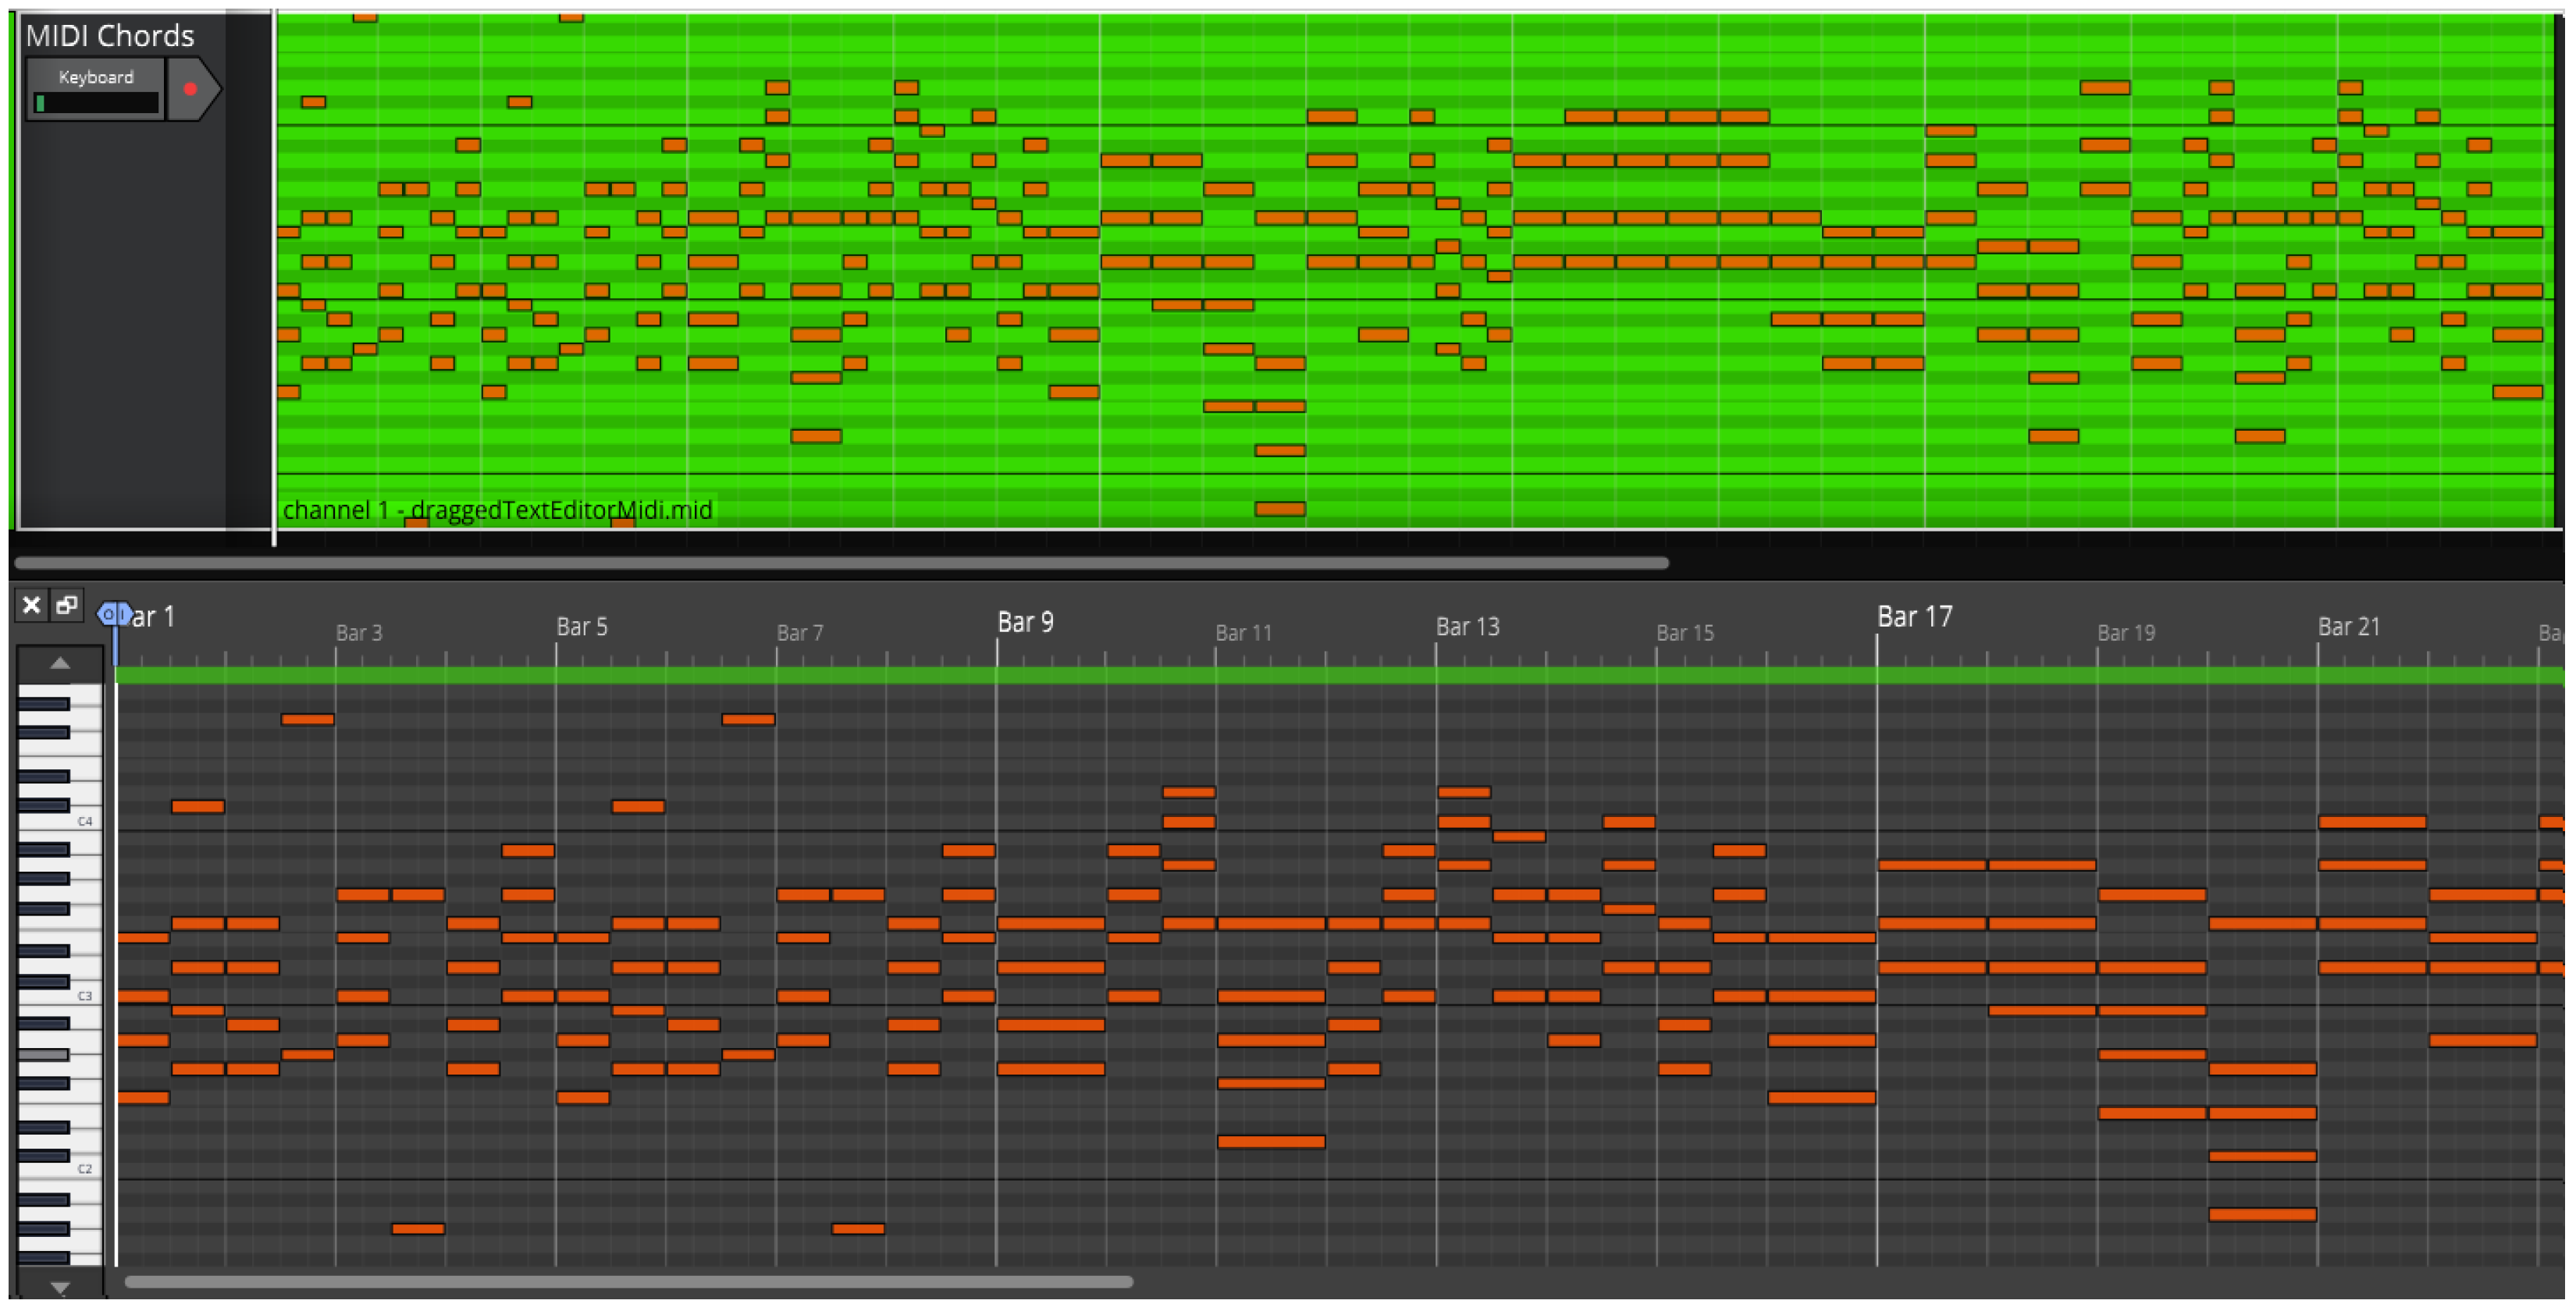This screenshot has height=1311, width=2576.
Task: Close the MIDI piano roll editor
Action: 31,605
